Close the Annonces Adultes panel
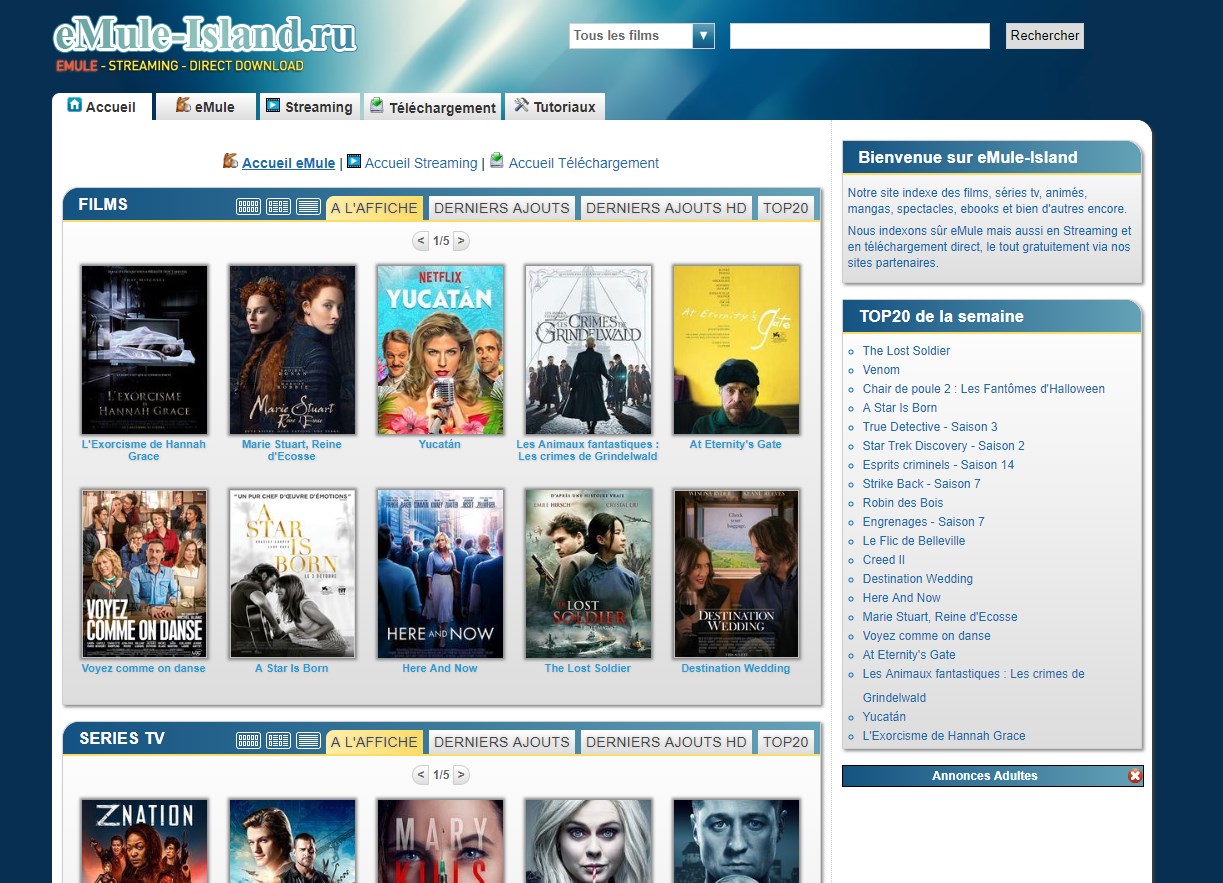Viewport: 1223px width, 883px height. (x=1134, y=776)
